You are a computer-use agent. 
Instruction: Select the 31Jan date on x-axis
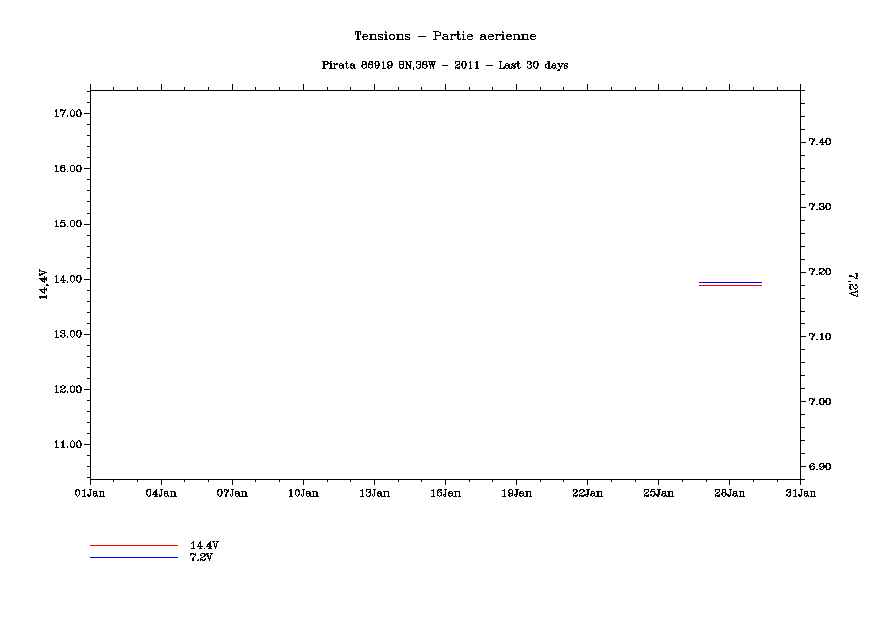pyautogui.click(x=800, y=492)
